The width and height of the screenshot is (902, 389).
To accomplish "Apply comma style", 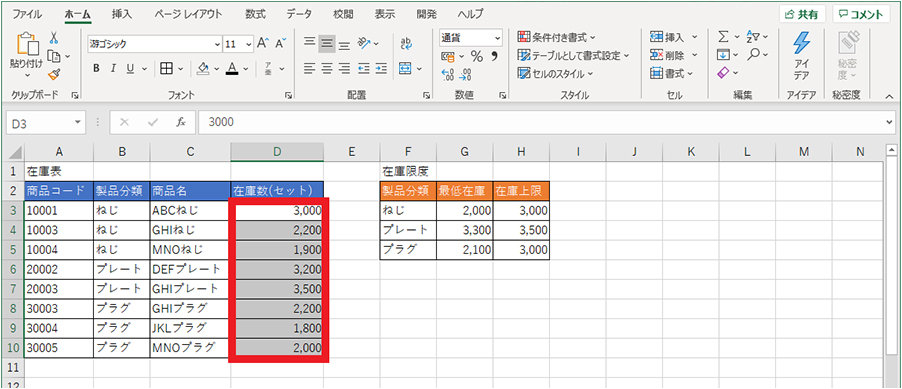I will tap(494, 56).
